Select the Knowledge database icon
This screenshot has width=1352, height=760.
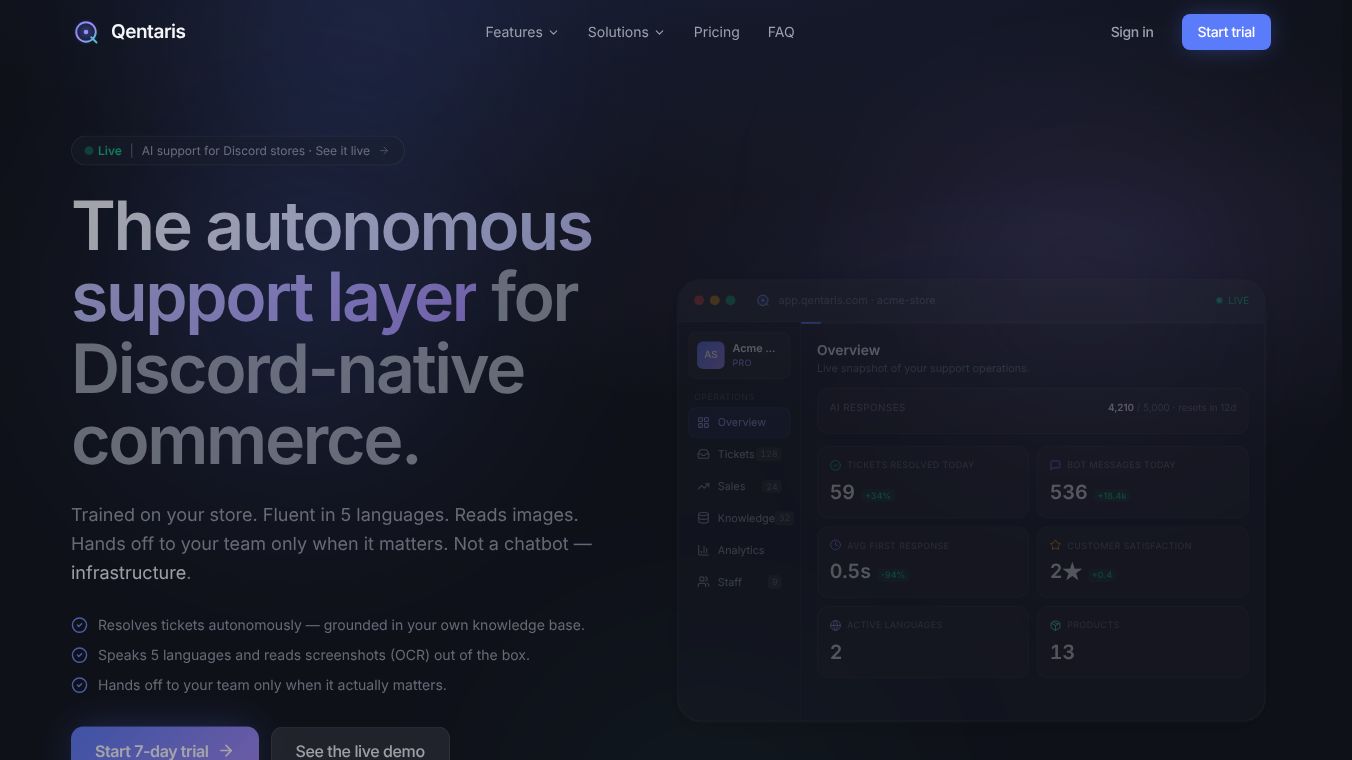pyautogui.click(x=703, y=518)
